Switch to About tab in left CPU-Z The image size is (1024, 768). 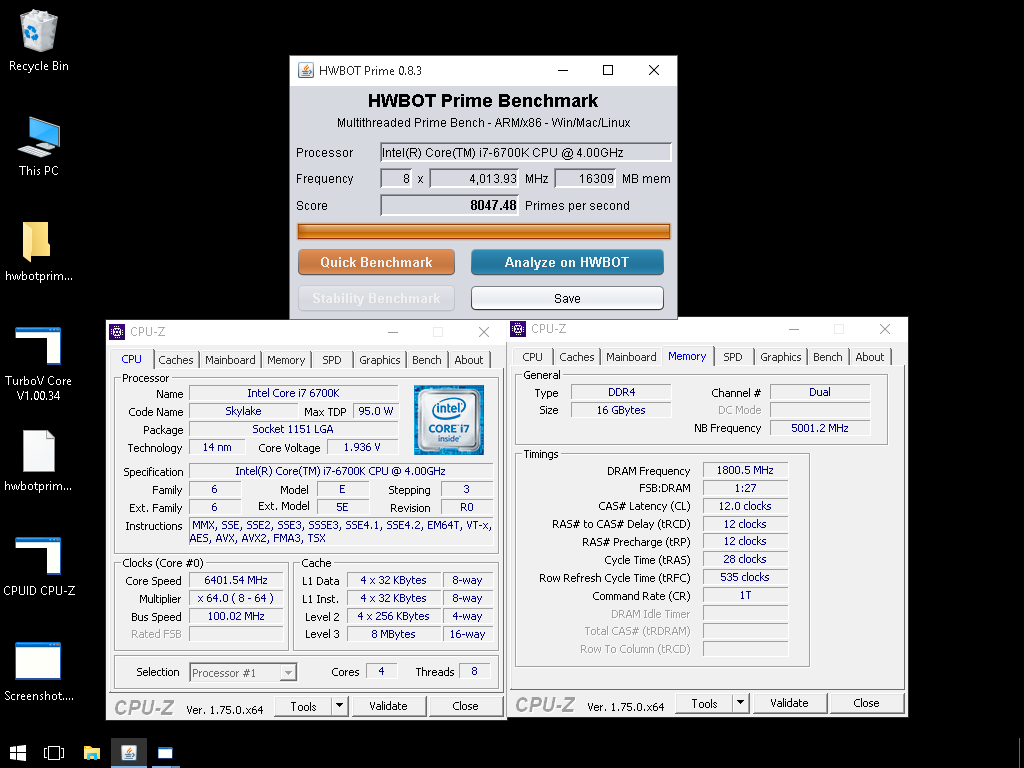[x=469, y=360]
